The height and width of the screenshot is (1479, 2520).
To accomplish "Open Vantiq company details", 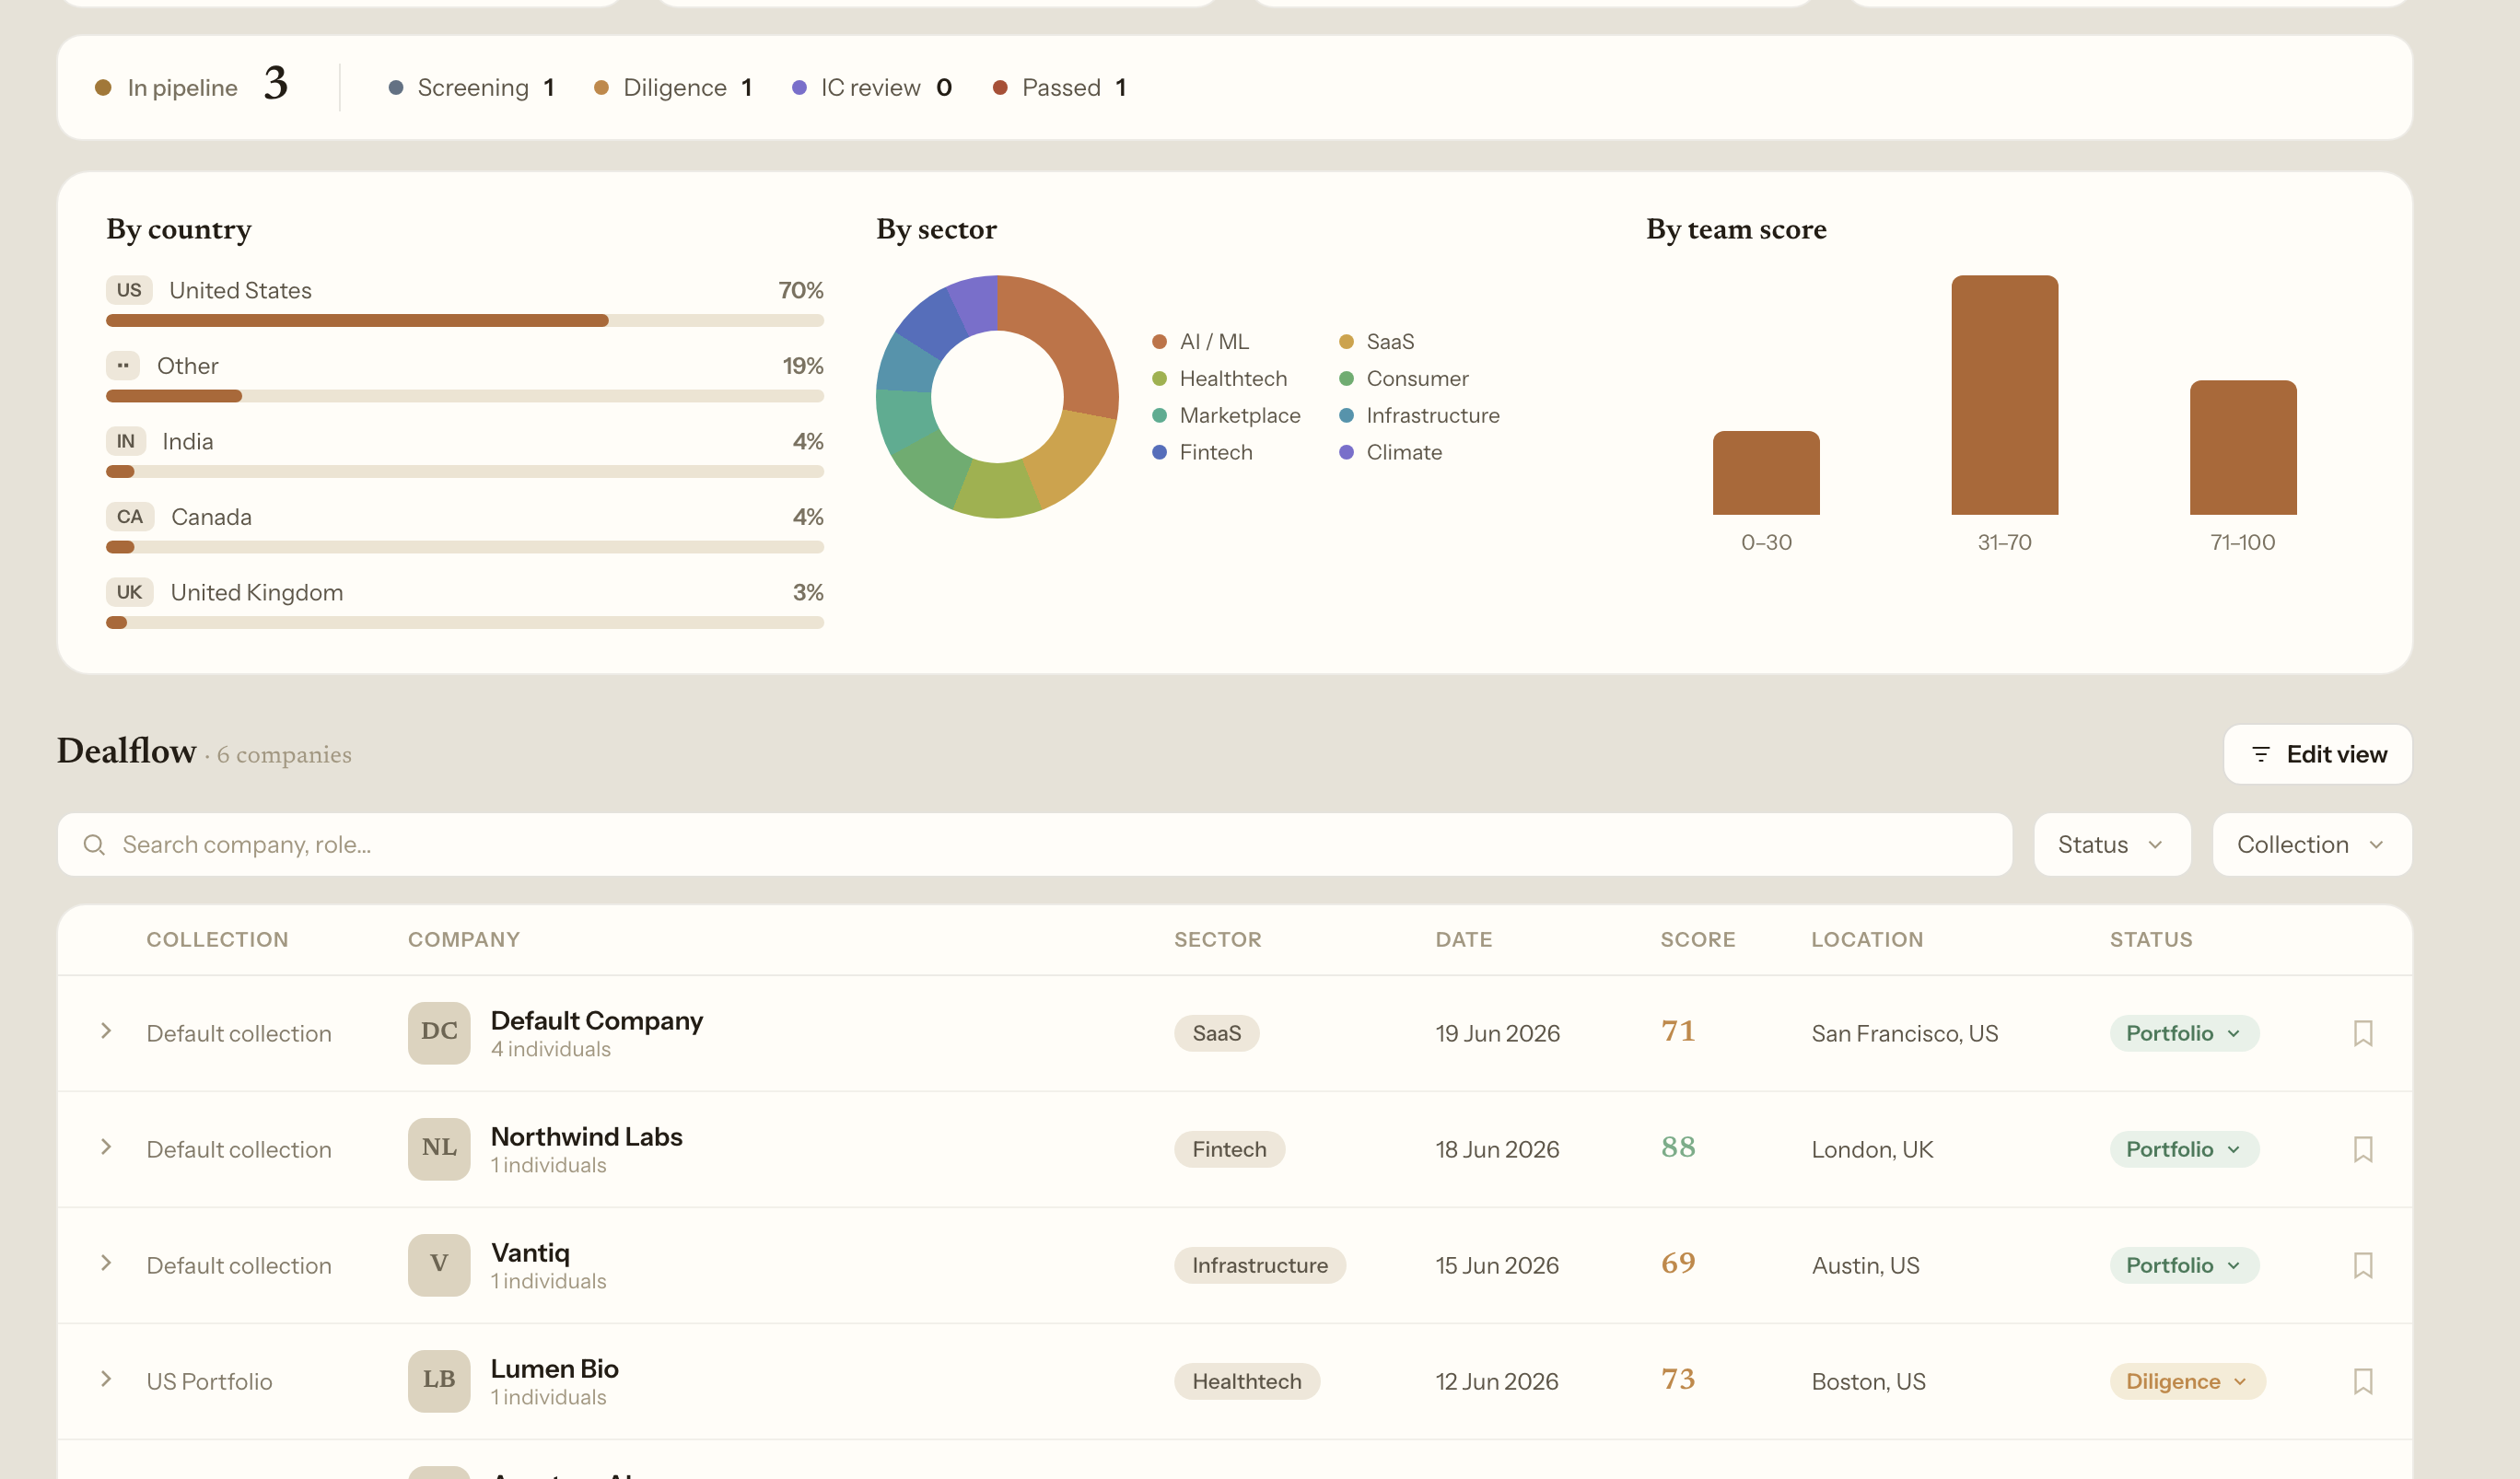I will click(530, 1252).
